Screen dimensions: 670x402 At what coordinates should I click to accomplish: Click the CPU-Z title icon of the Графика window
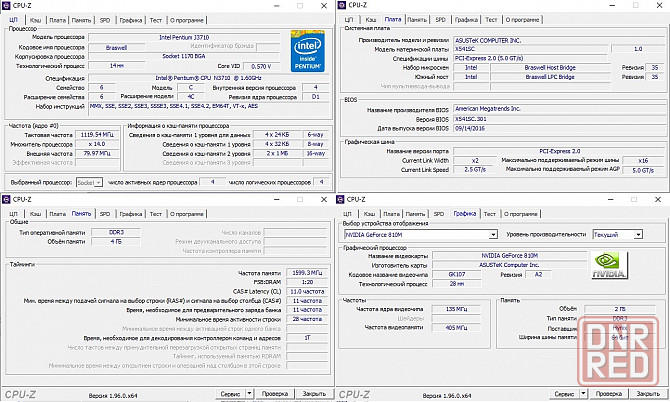(341, 200)
